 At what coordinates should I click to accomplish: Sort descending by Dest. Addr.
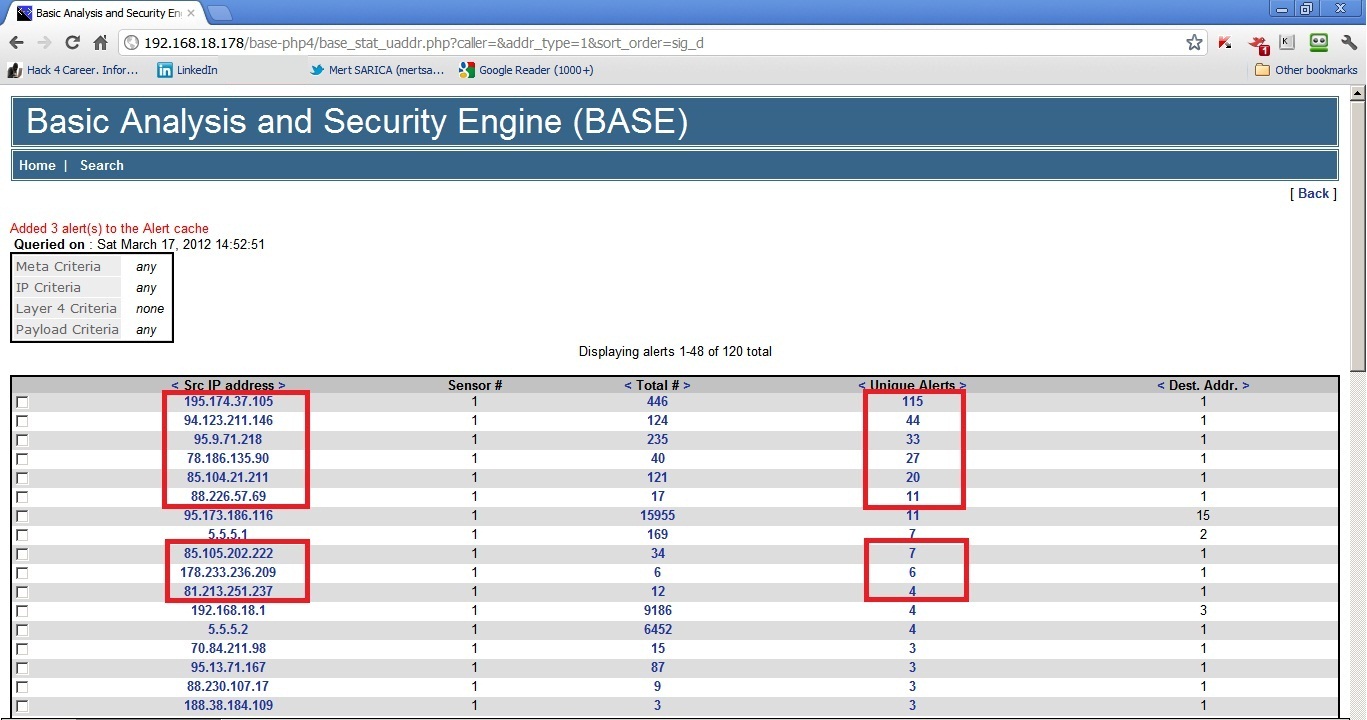(x=1245, y=385)
